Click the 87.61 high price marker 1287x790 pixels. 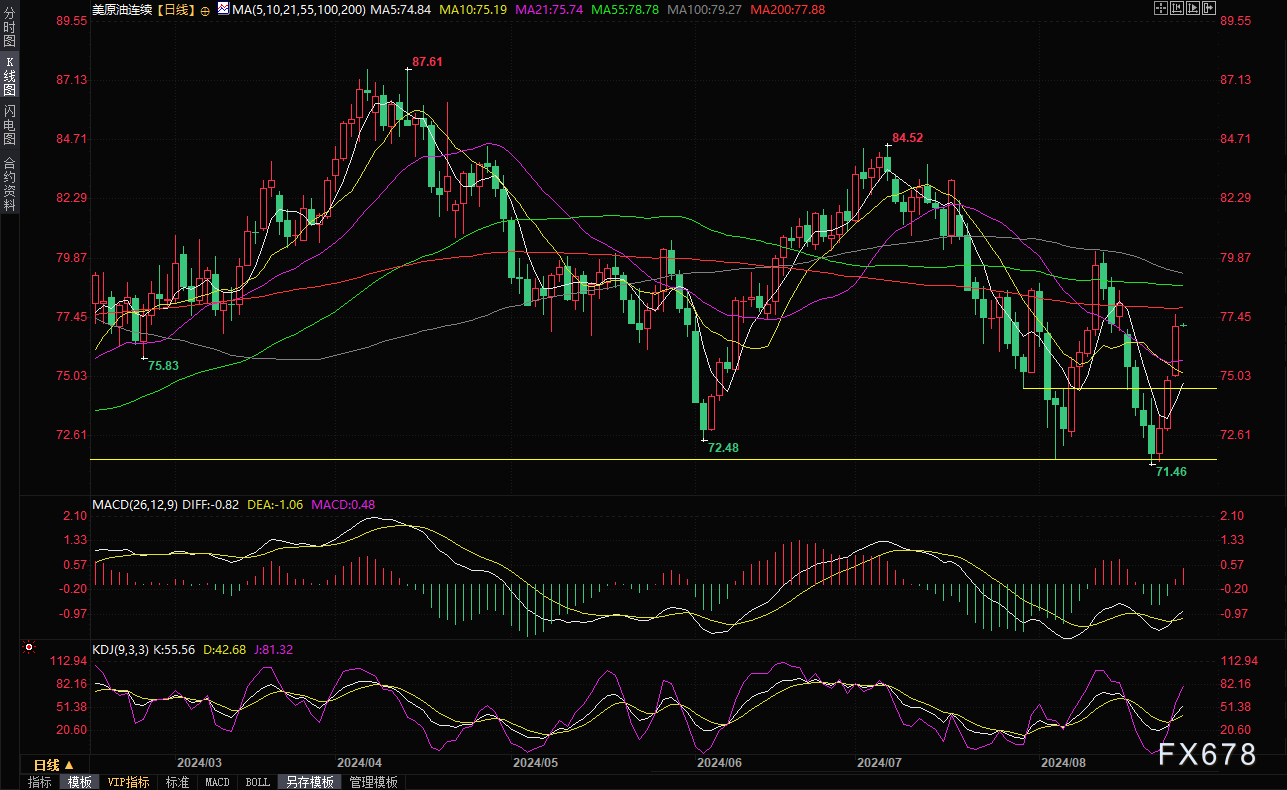(x=427, y=62)
